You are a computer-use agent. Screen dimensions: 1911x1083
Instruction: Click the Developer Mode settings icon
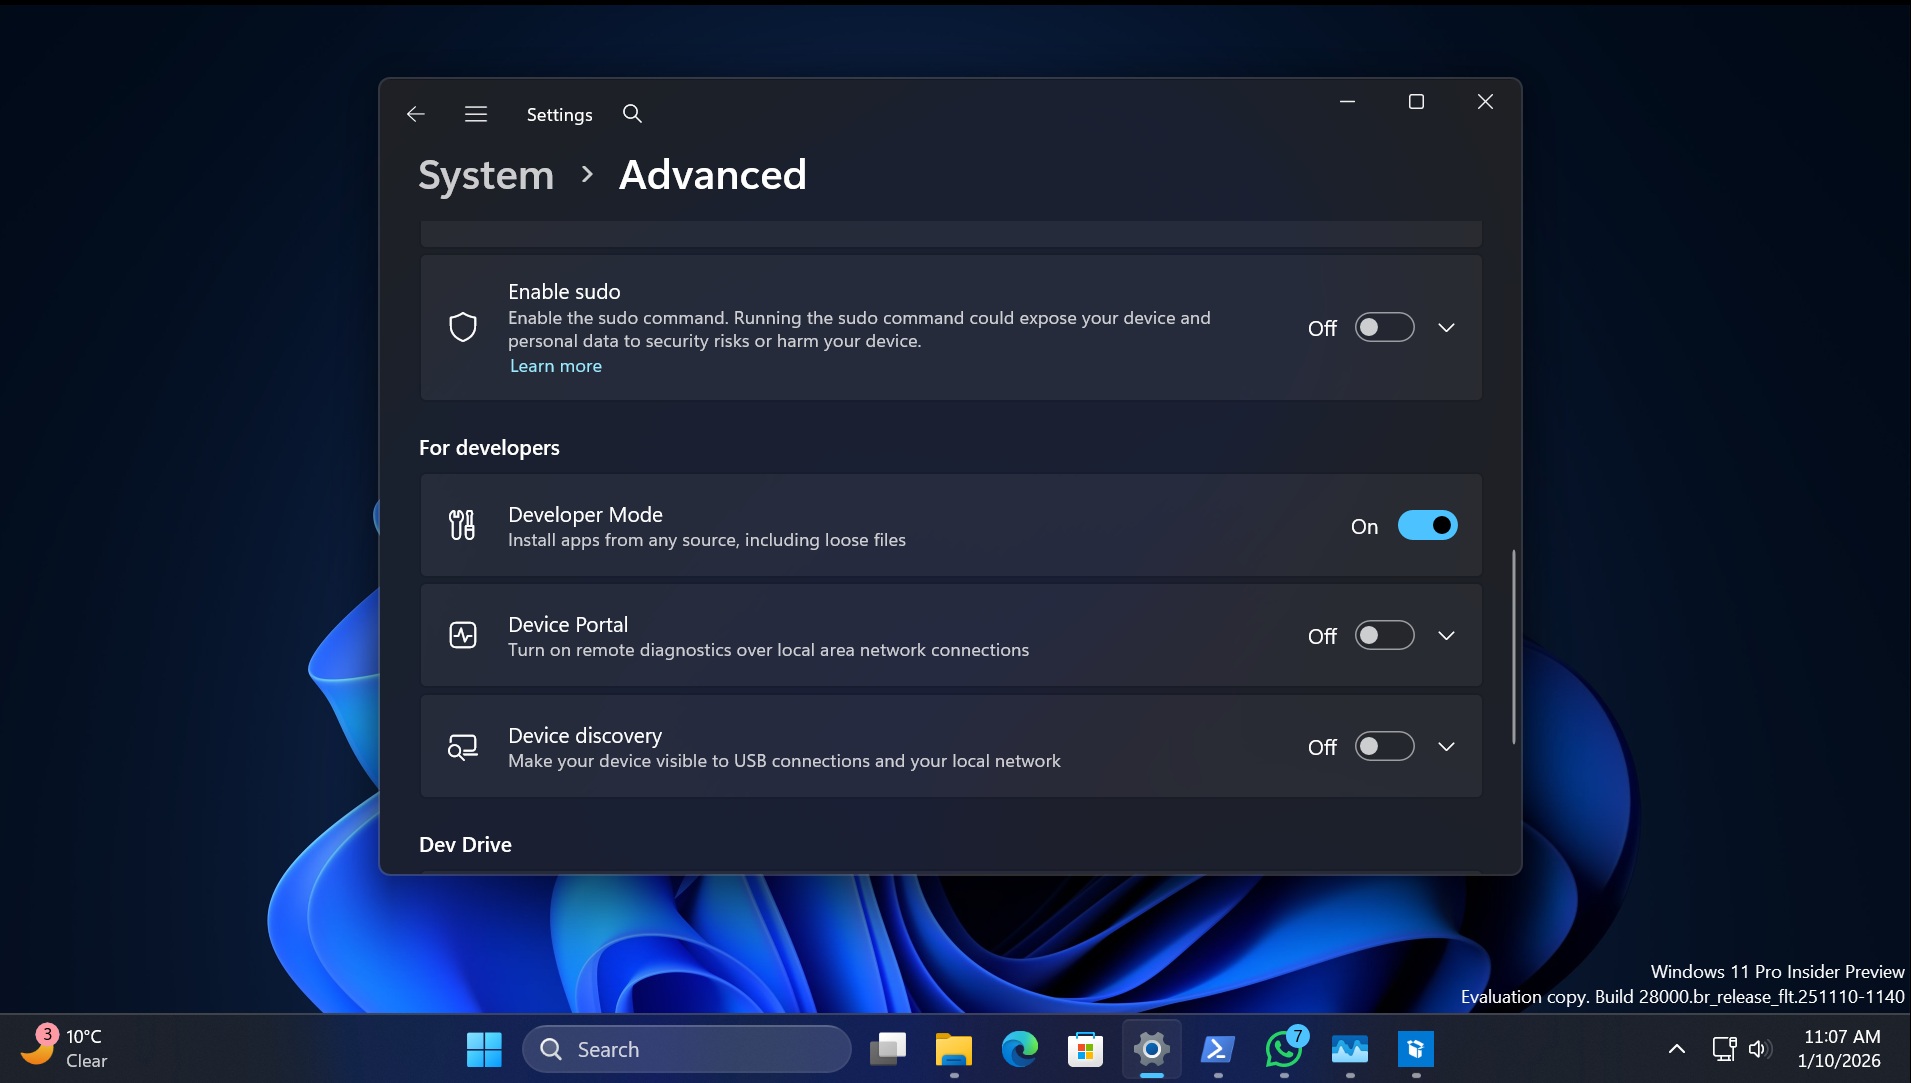tap(461, 525)
